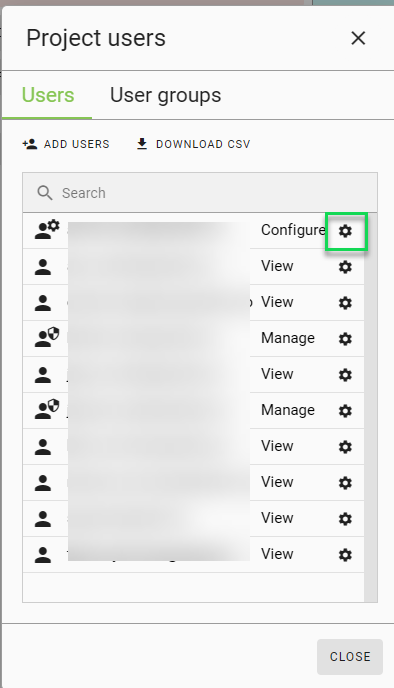The image size is (394, 688).
Task: Click the person icon in last row
Action: point(43,555)
